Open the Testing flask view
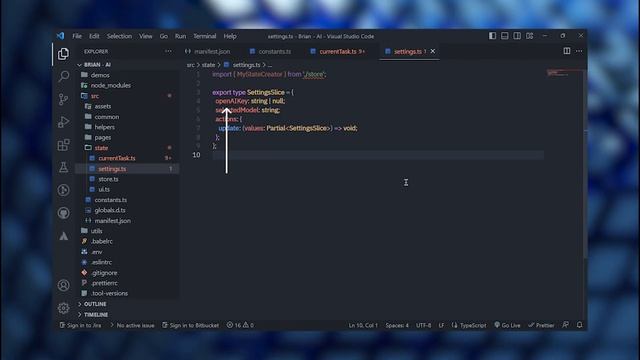Image resolution: width=640 pixels, height=360 pixels. tap(64, 167)
